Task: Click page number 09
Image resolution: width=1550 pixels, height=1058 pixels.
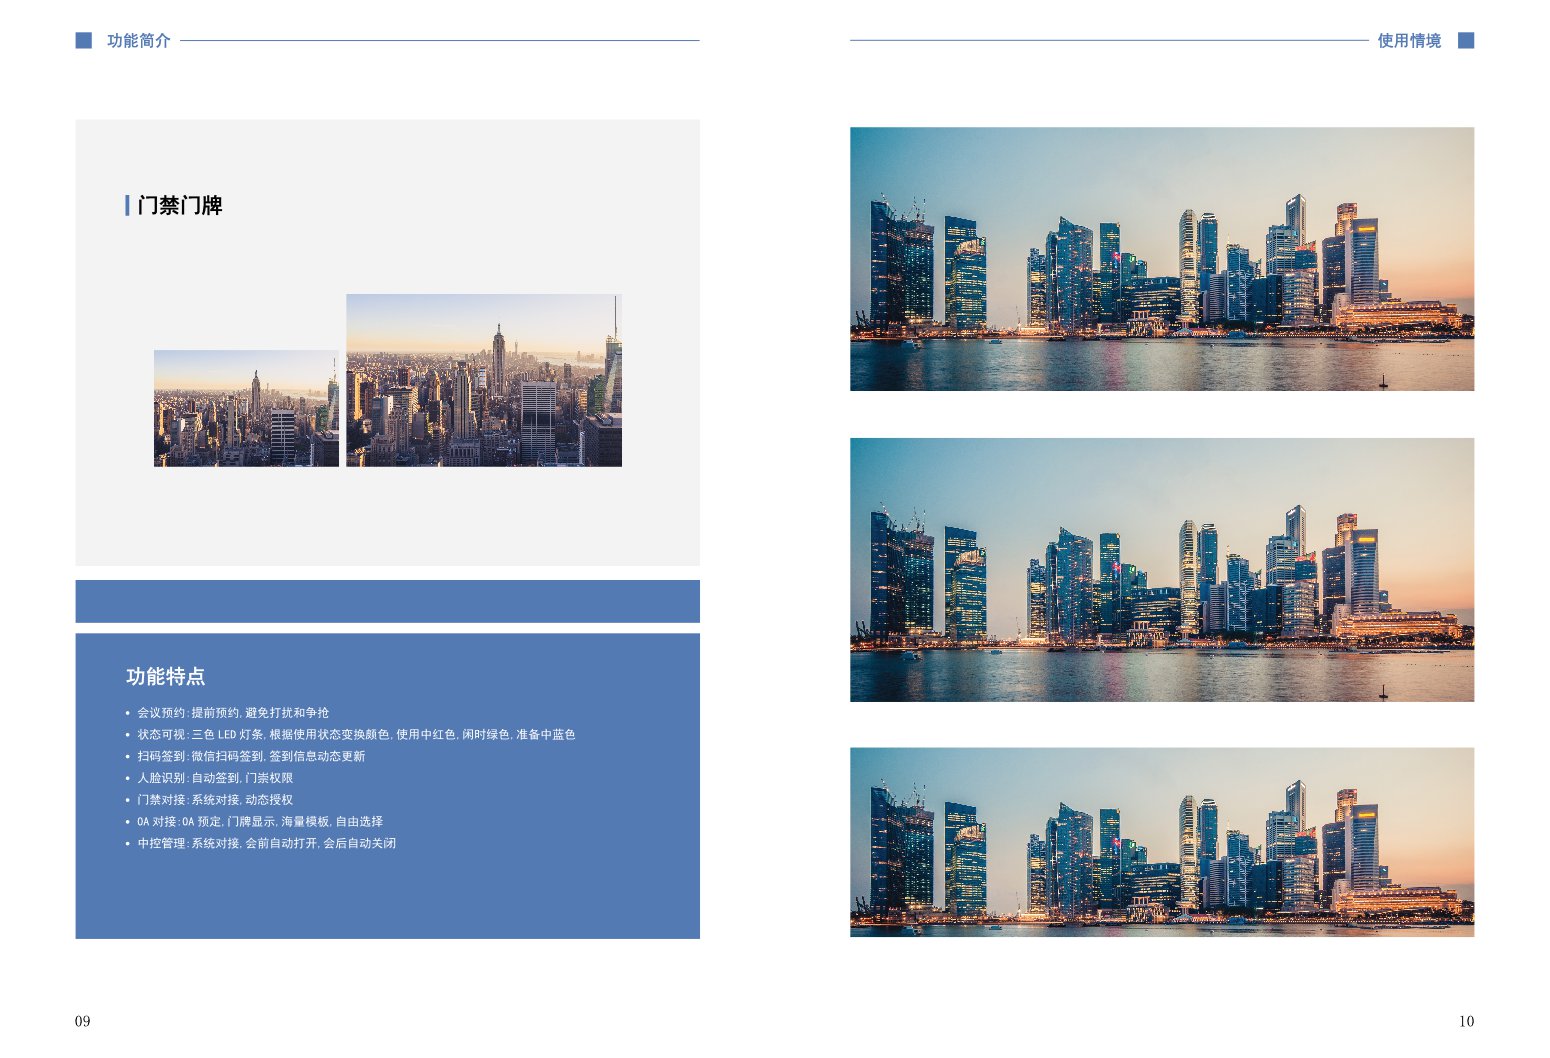Action: [82, 1021]
